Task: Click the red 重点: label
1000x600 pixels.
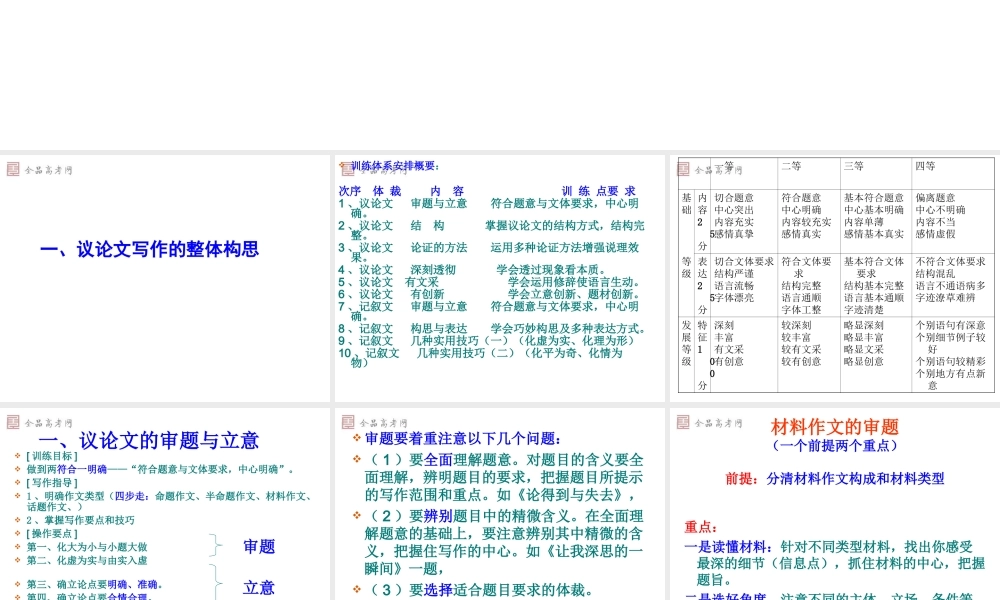Action: click(x=701, y=527)
